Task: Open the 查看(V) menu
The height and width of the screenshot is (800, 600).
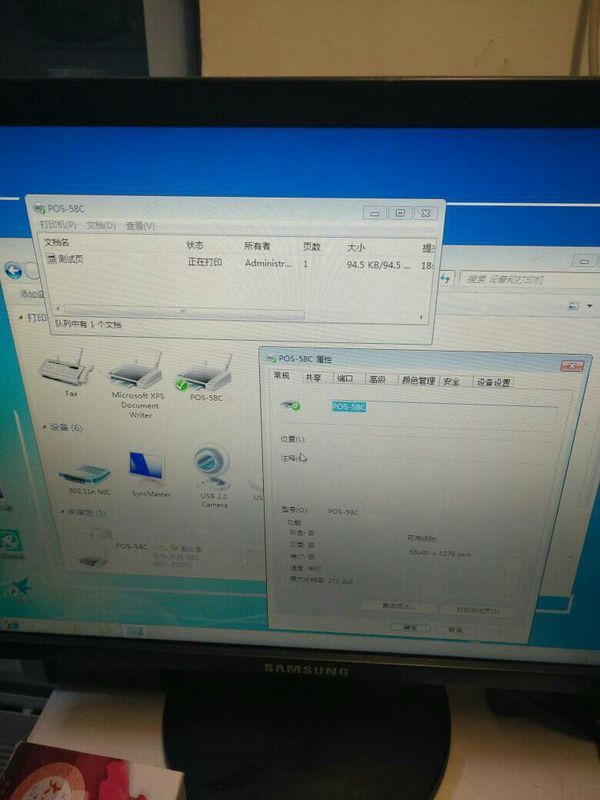Action: coord(141,226)
